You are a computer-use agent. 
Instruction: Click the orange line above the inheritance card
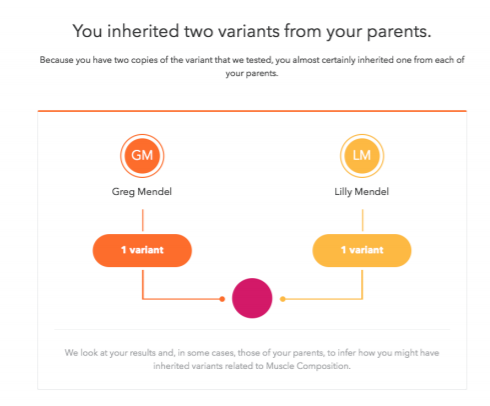pyautogui.click(x=252, y=111)
